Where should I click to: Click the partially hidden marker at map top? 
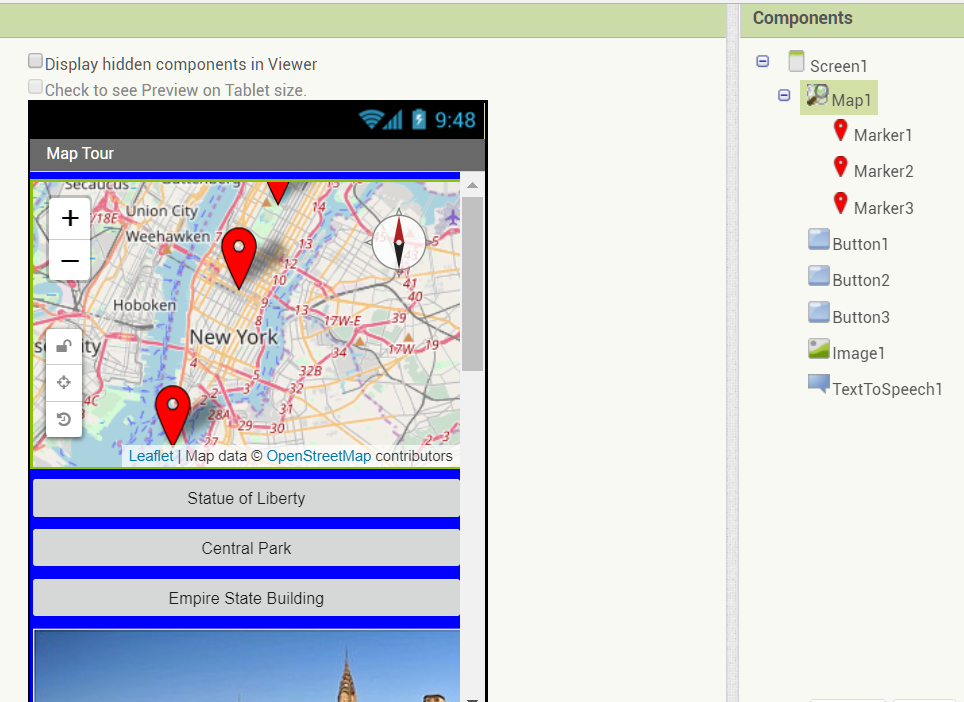[278, 192]
